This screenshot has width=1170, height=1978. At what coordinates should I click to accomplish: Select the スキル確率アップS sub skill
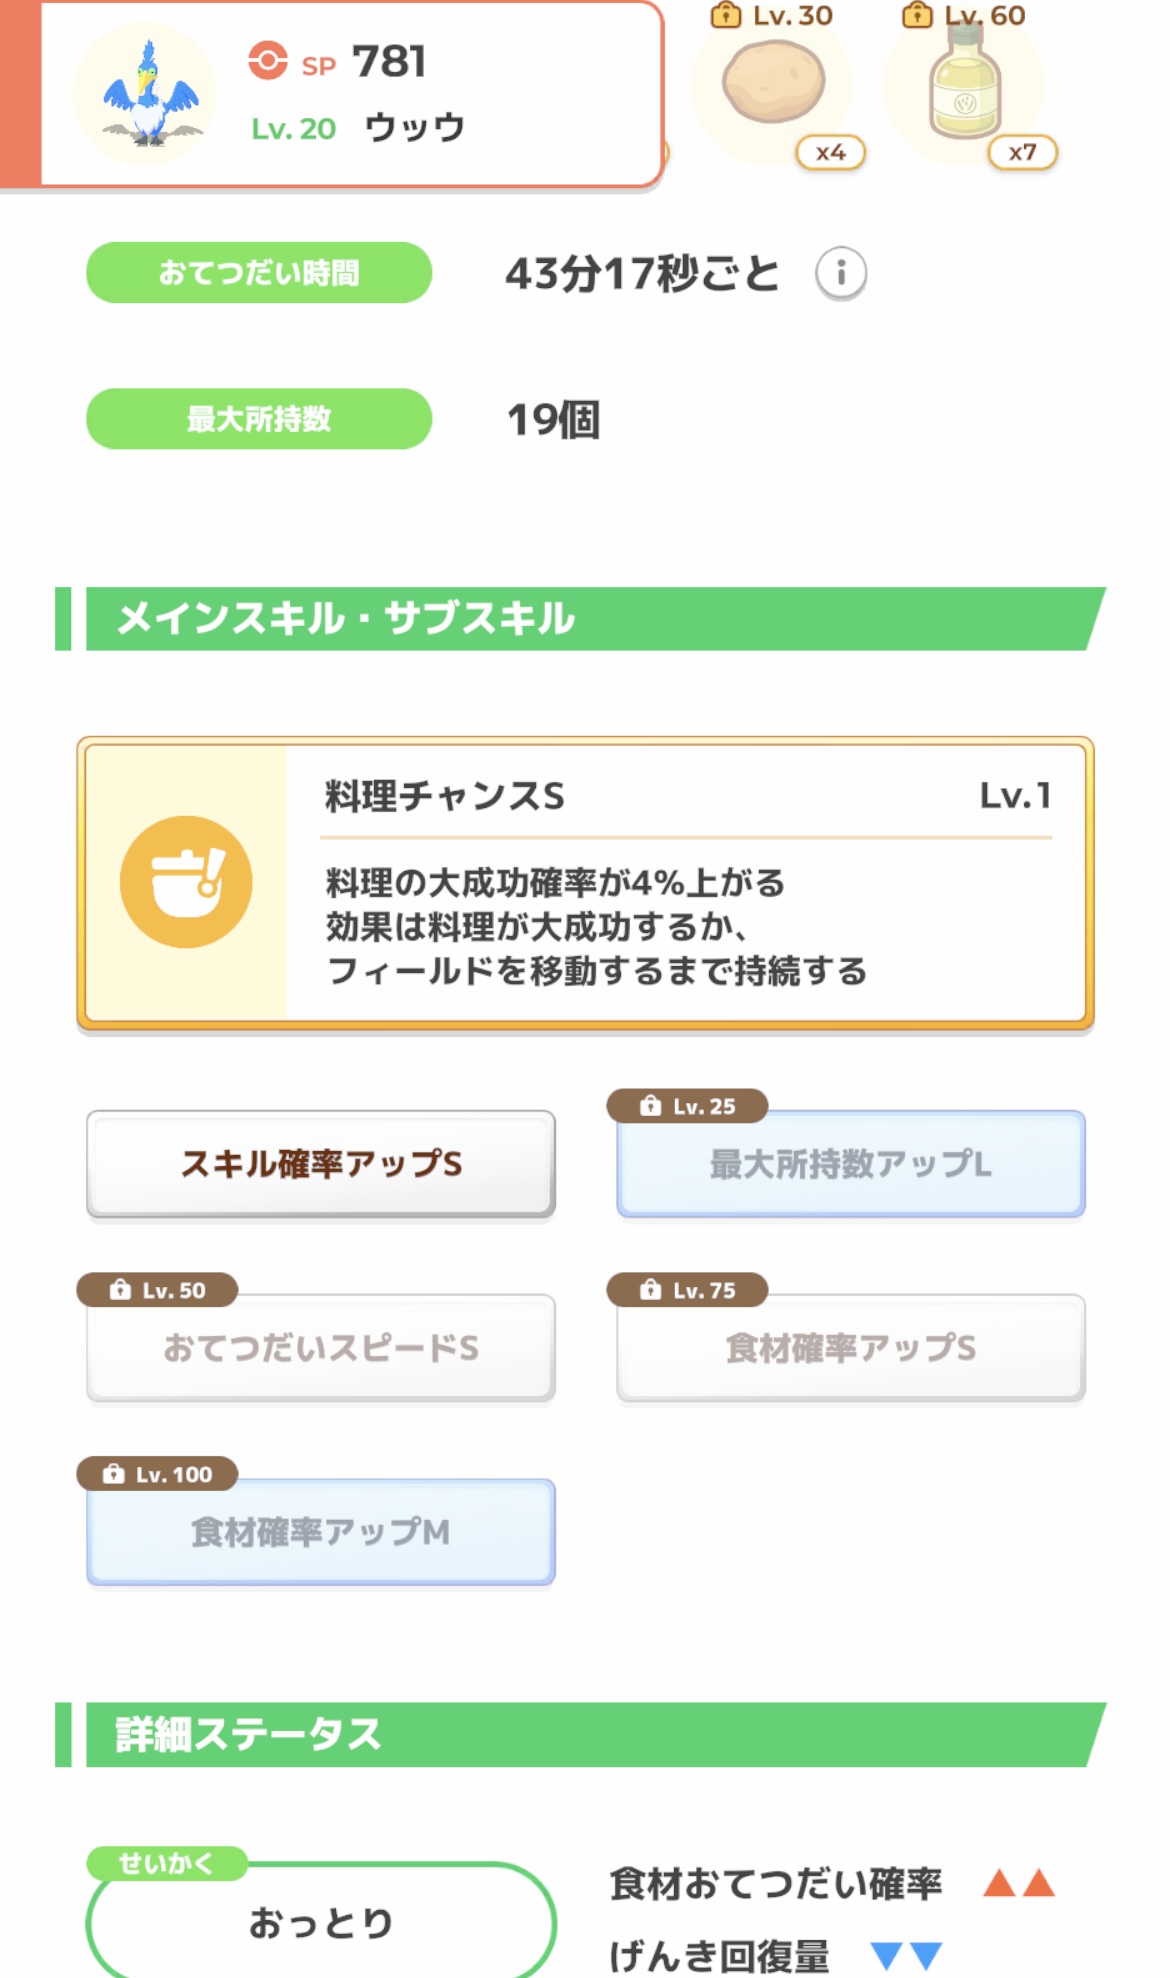pos(321,1164)
